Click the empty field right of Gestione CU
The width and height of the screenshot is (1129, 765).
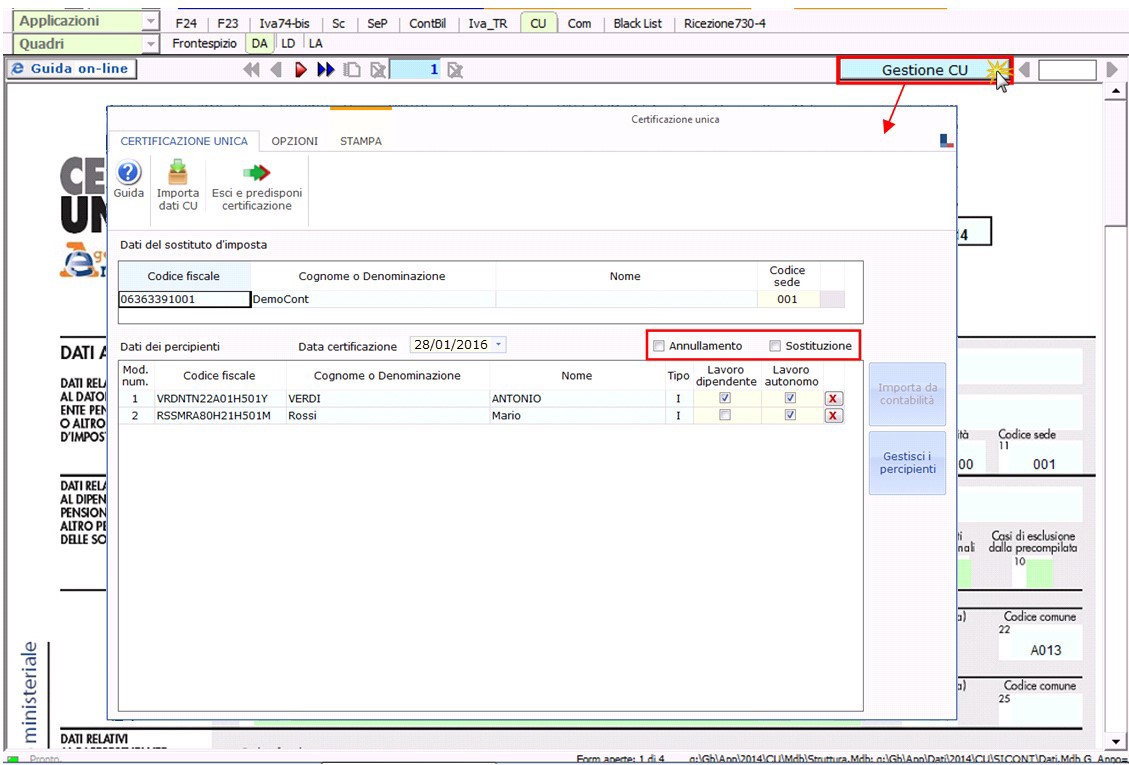pos(1066,70)
